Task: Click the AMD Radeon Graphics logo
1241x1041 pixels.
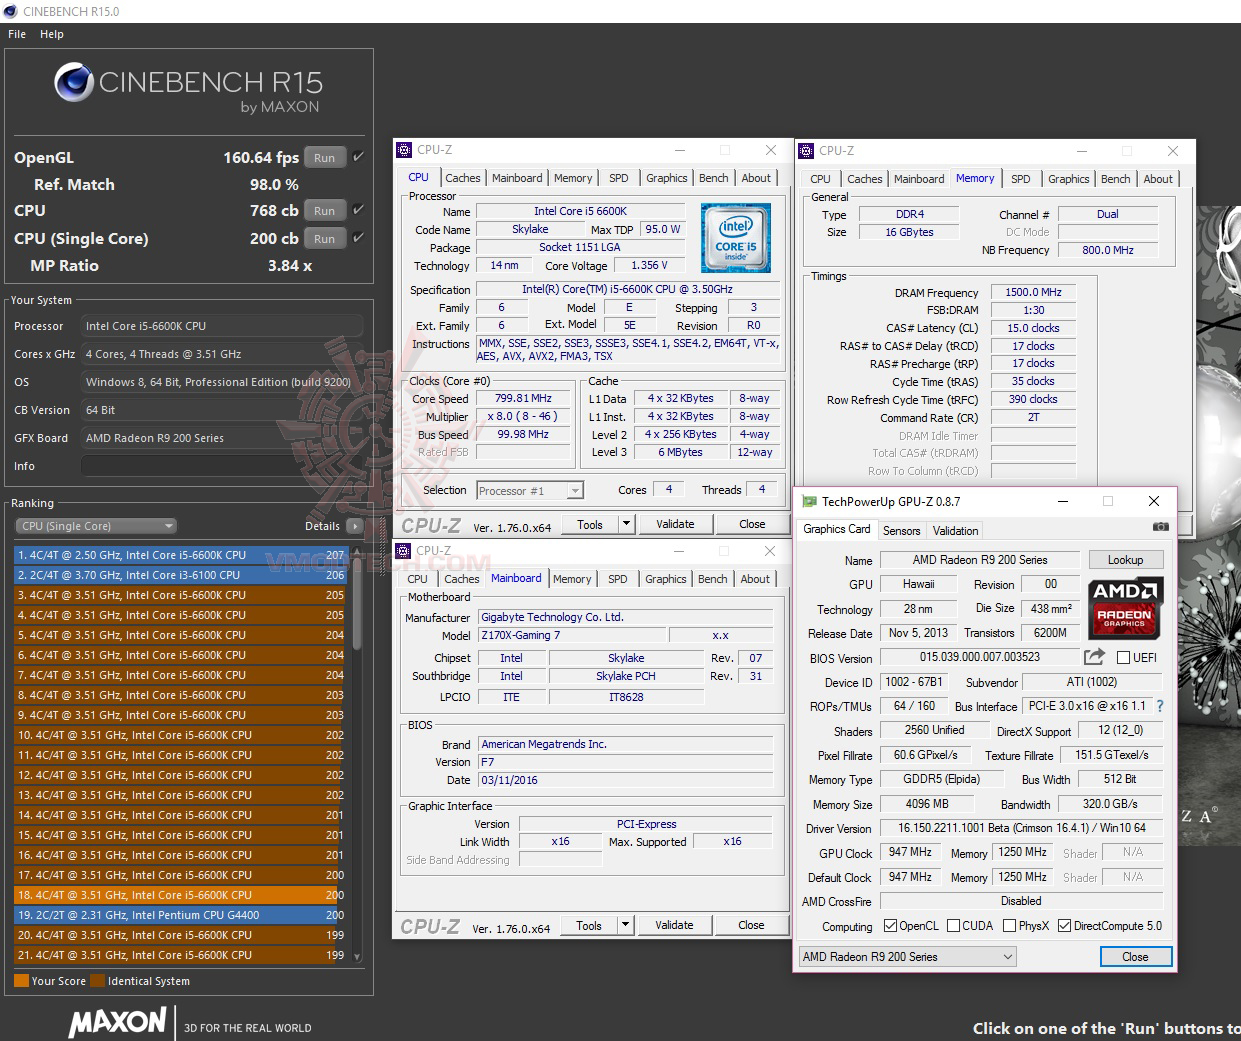Action: pos(1124,607)
